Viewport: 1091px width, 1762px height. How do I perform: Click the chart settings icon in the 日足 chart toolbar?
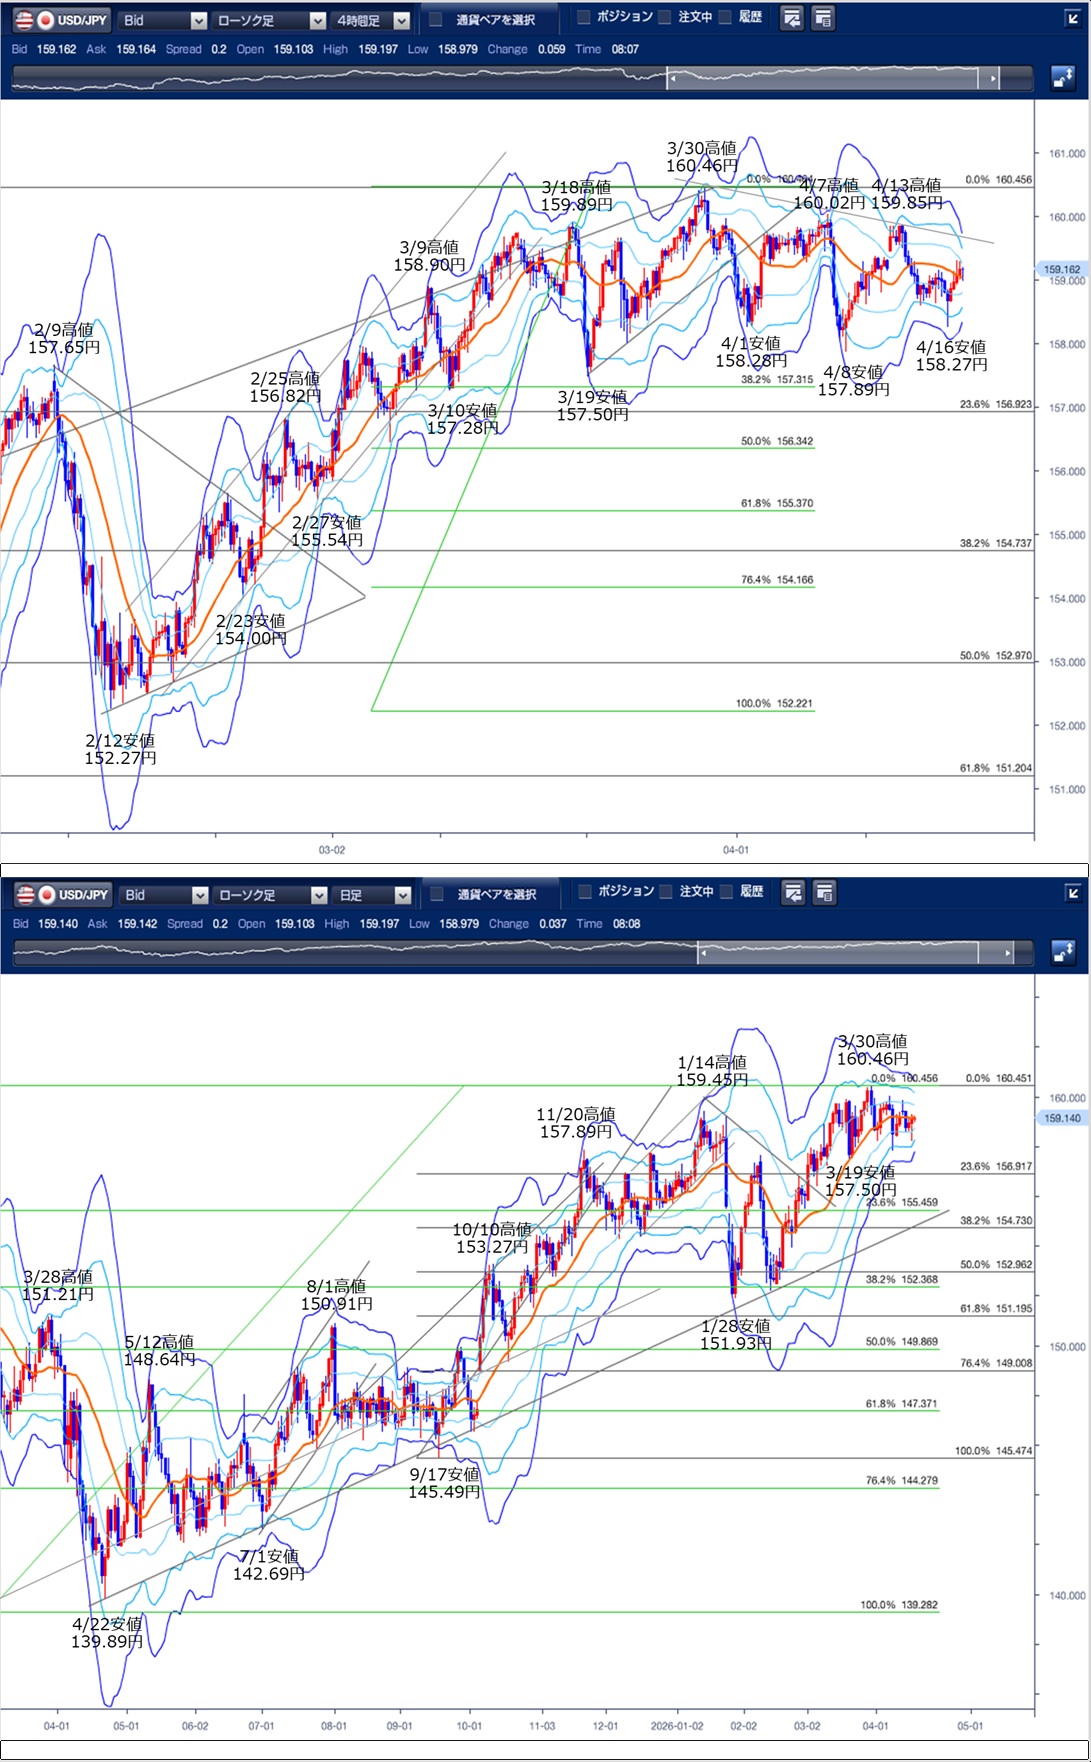pos(793,892)
